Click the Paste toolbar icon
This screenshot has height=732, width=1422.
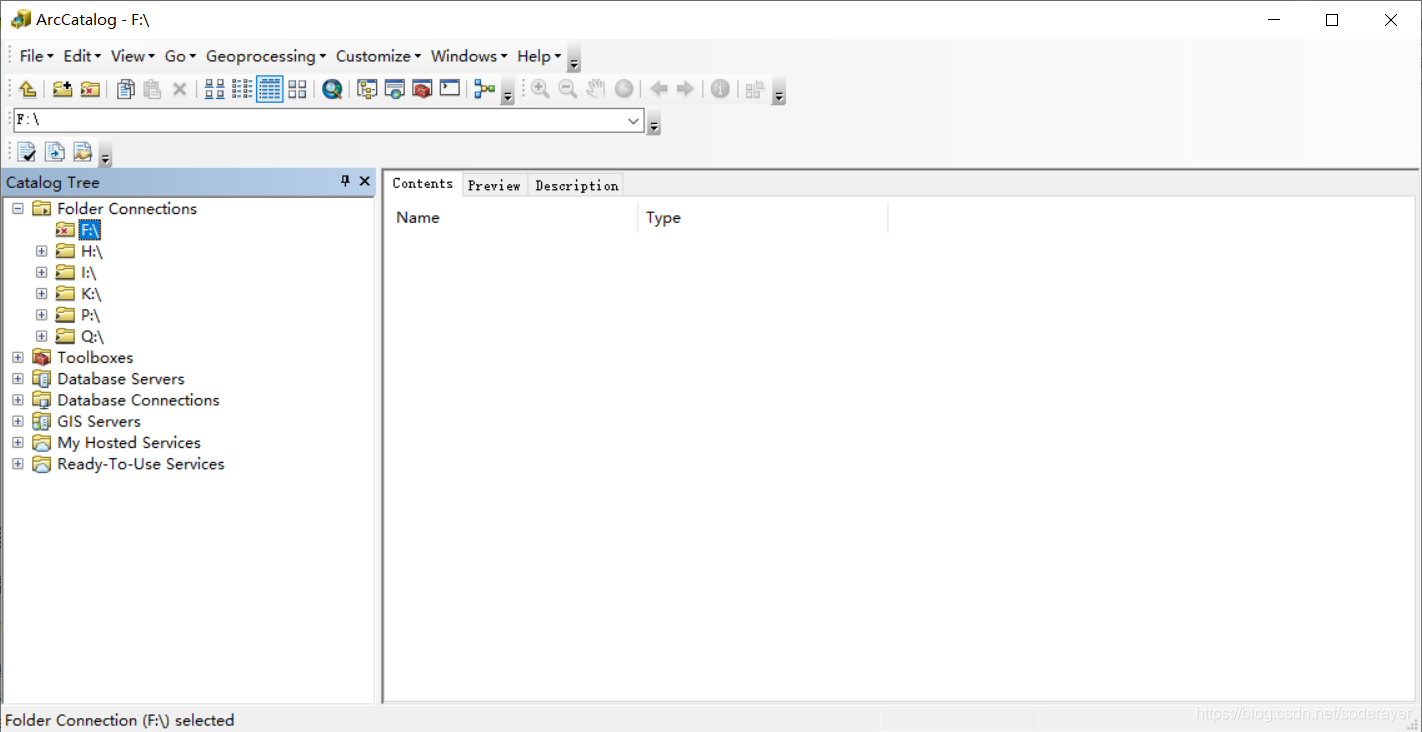(152, 89)
